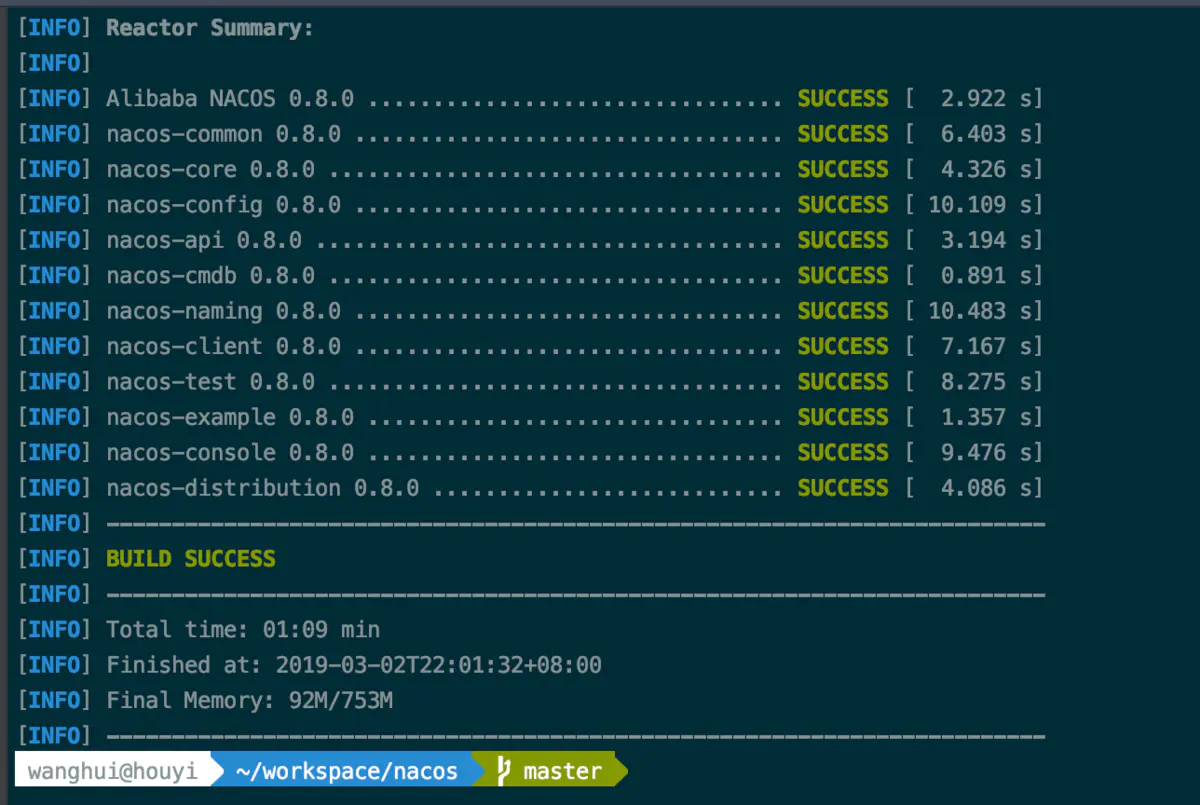Click the [INFO] tag on BUILD SUCCESS line

click(x=55, y=559)
